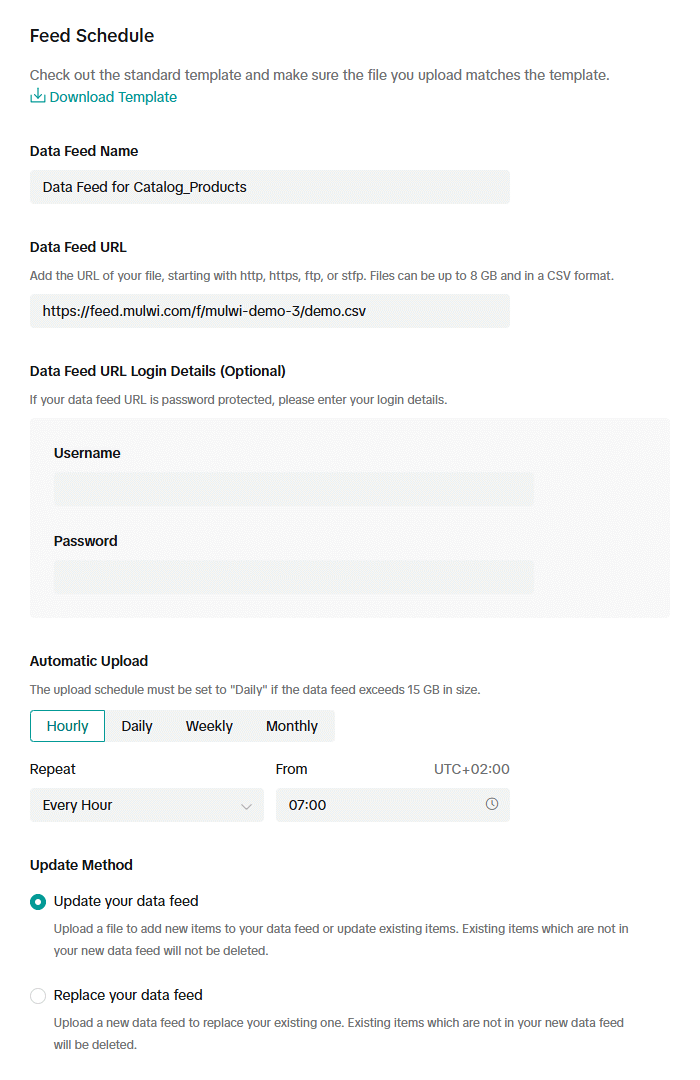Click the Download Template link
Viewport: 700px width, 1080px height.
(x=110, y=96)
